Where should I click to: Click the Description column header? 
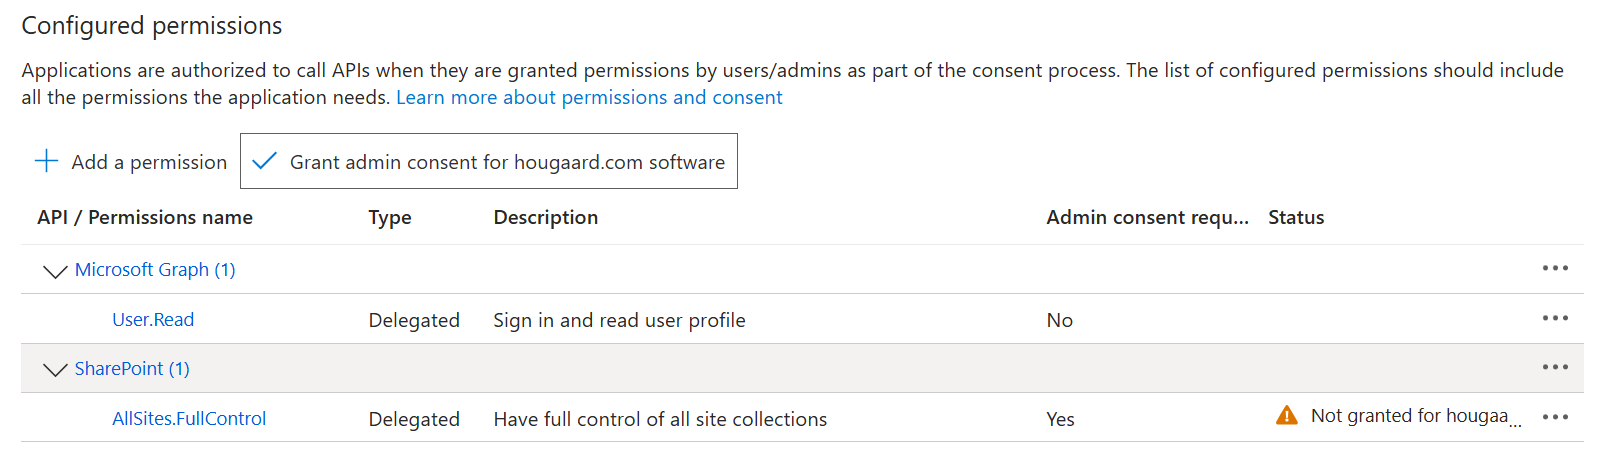(x=546, y=217)
